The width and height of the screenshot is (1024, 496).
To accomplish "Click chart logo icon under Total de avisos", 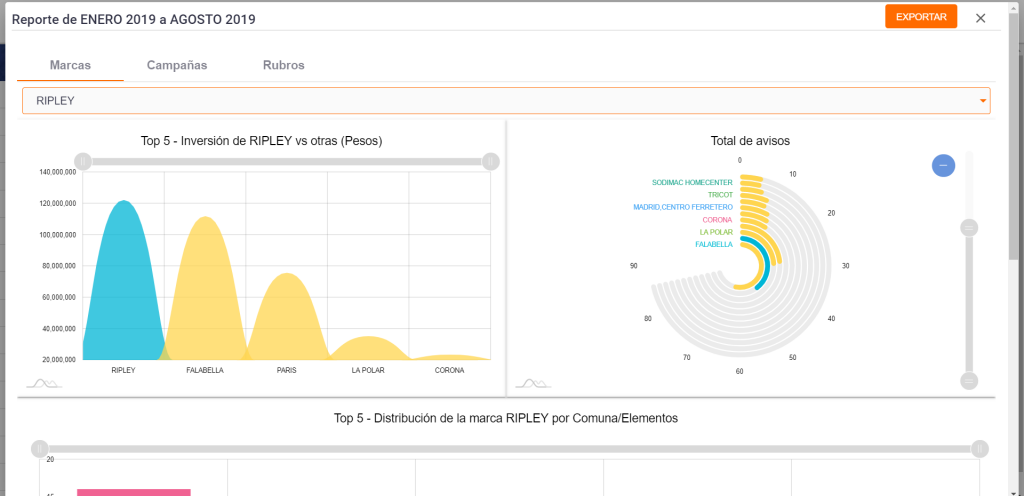I will pyautogui.click(x=533, y=383).
